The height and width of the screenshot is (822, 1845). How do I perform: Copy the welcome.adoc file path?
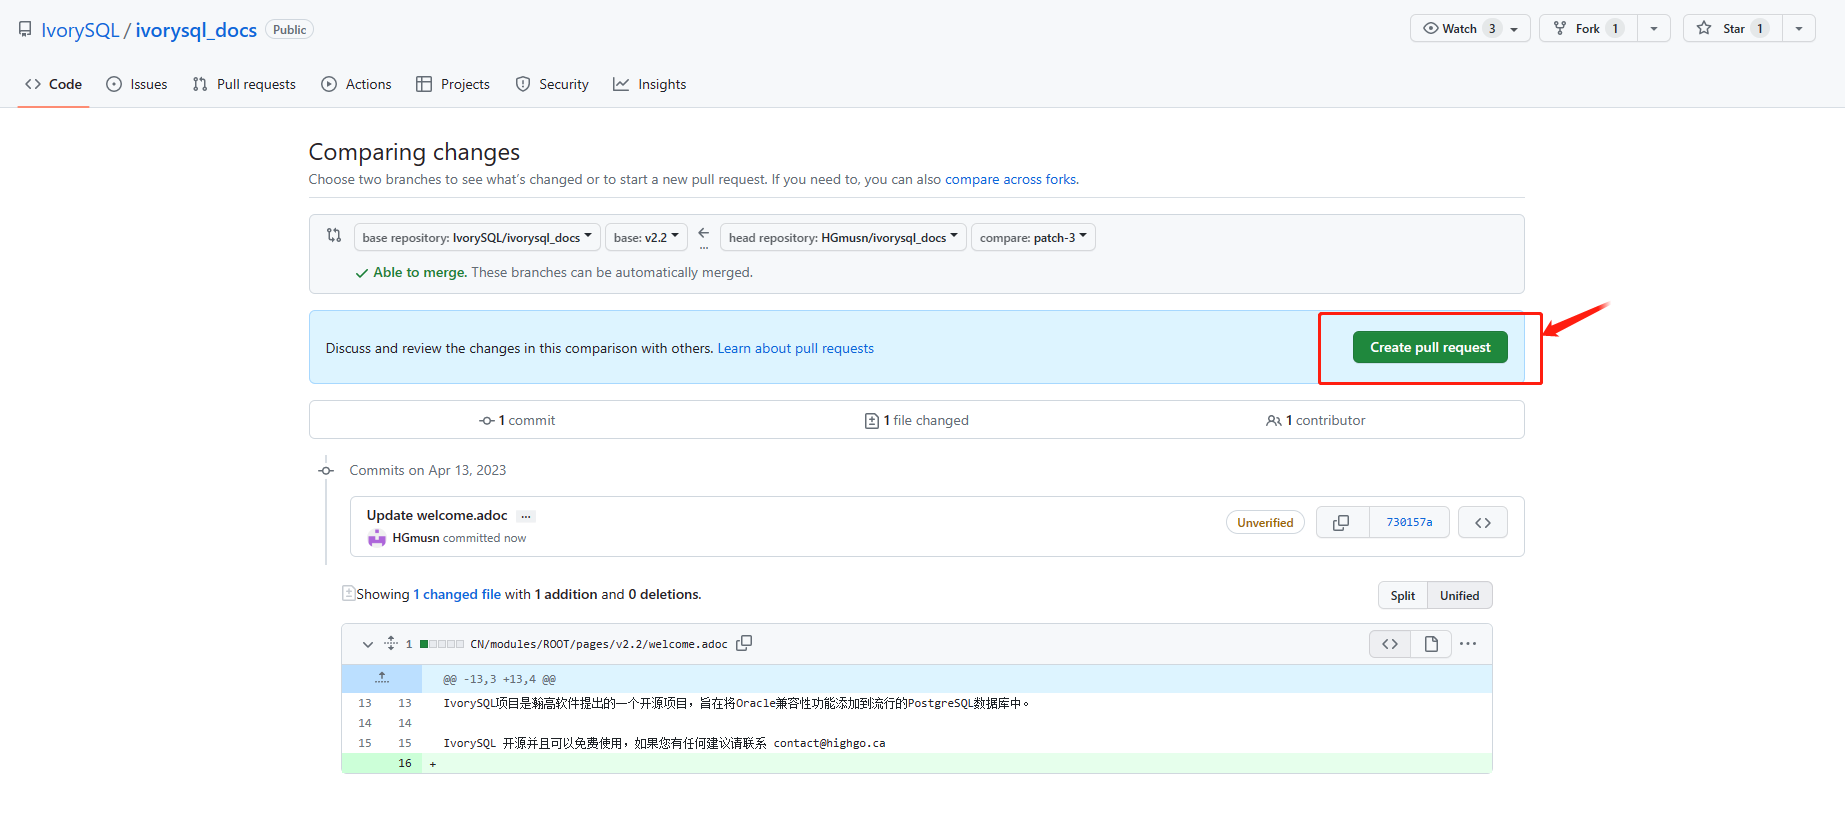(744, 644)
